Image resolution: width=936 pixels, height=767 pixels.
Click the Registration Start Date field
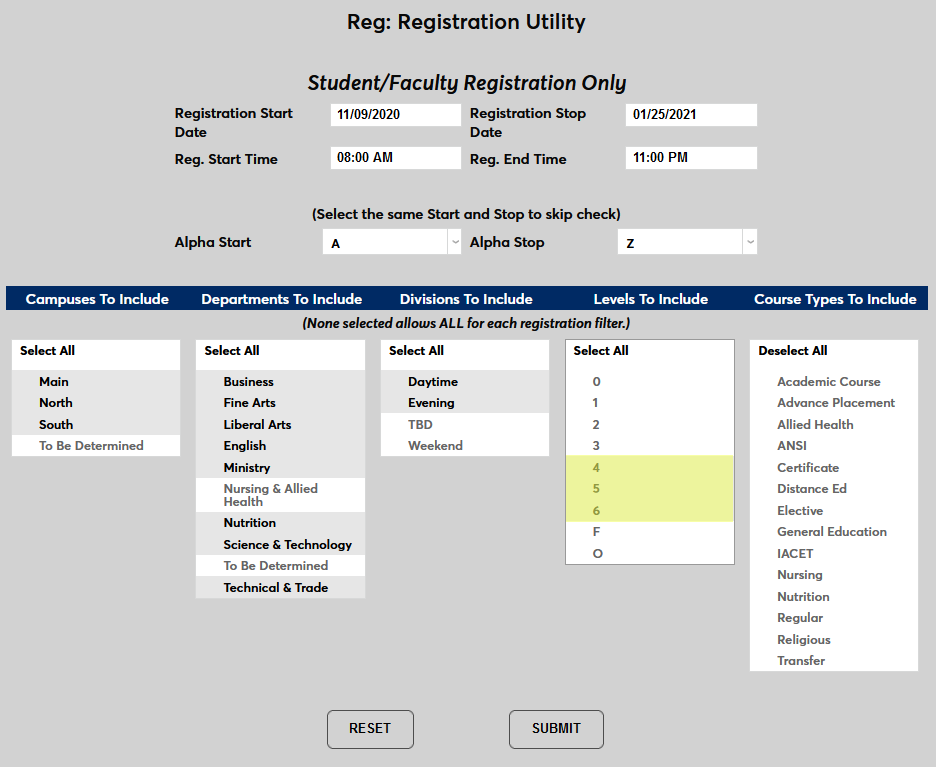(x=395, y=114)
